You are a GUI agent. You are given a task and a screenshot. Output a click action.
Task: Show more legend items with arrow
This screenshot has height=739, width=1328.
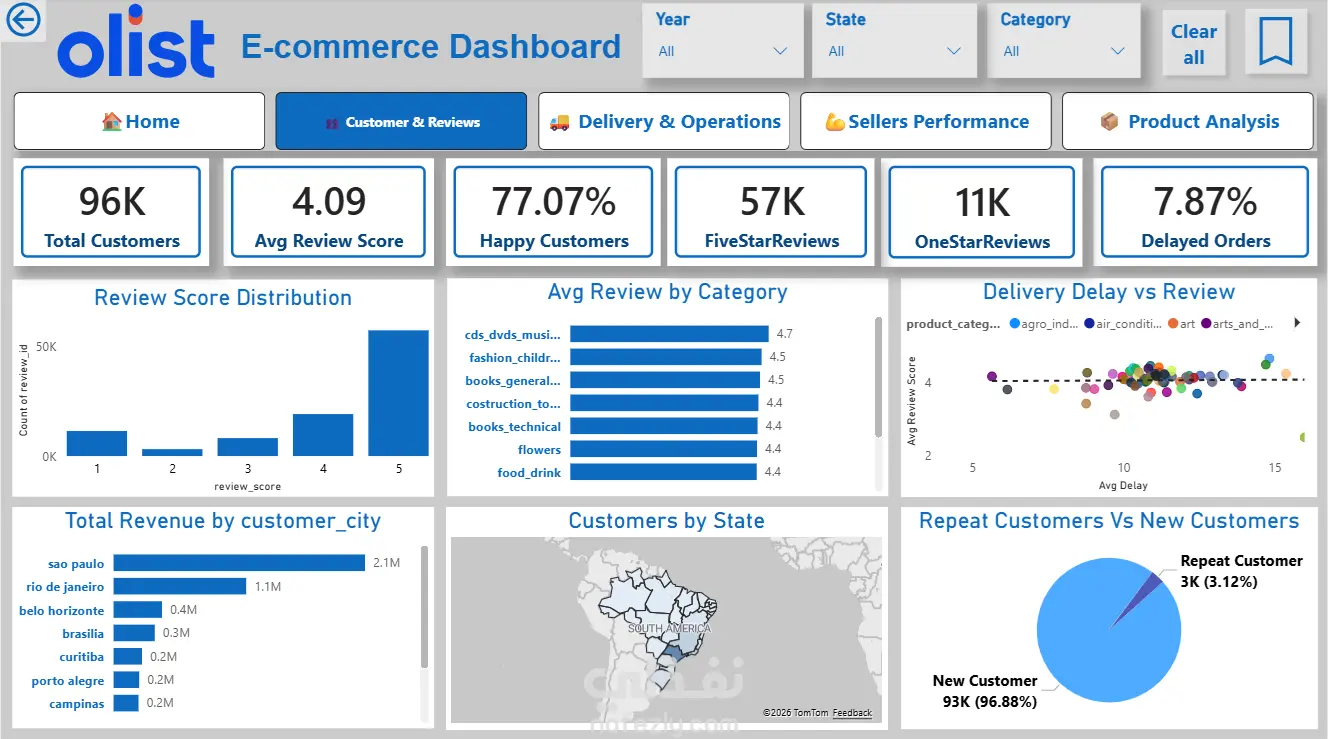(x=1297, y=323)
